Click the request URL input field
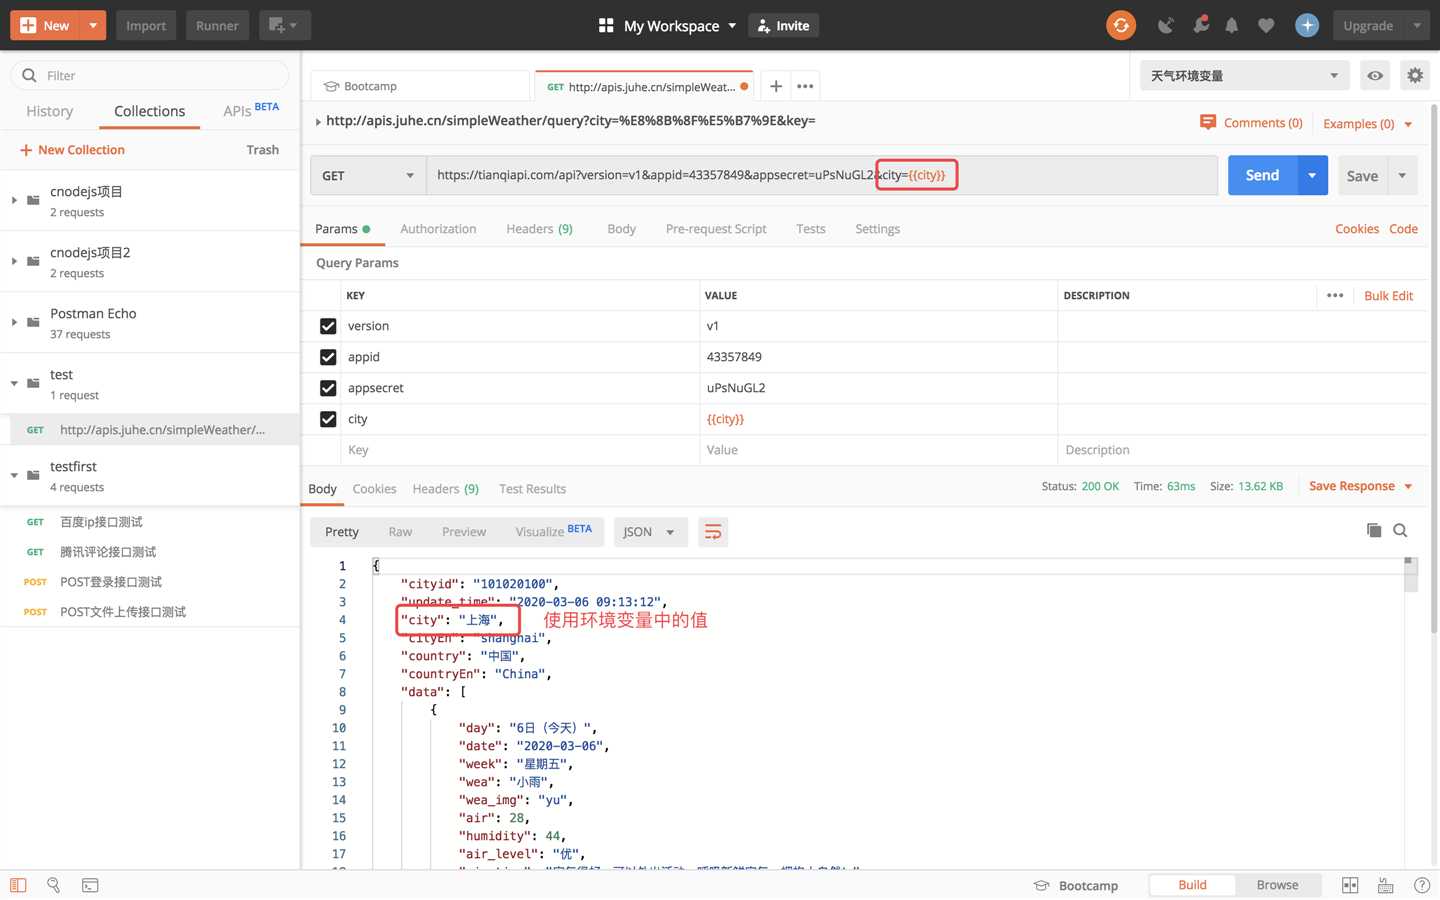 (x=822, y=175)
